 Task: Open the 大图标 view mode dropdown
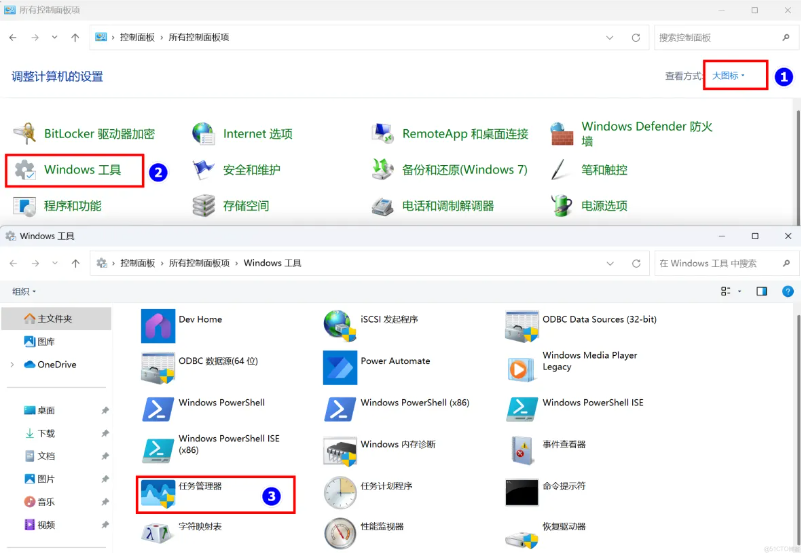[x=728, y=76]
